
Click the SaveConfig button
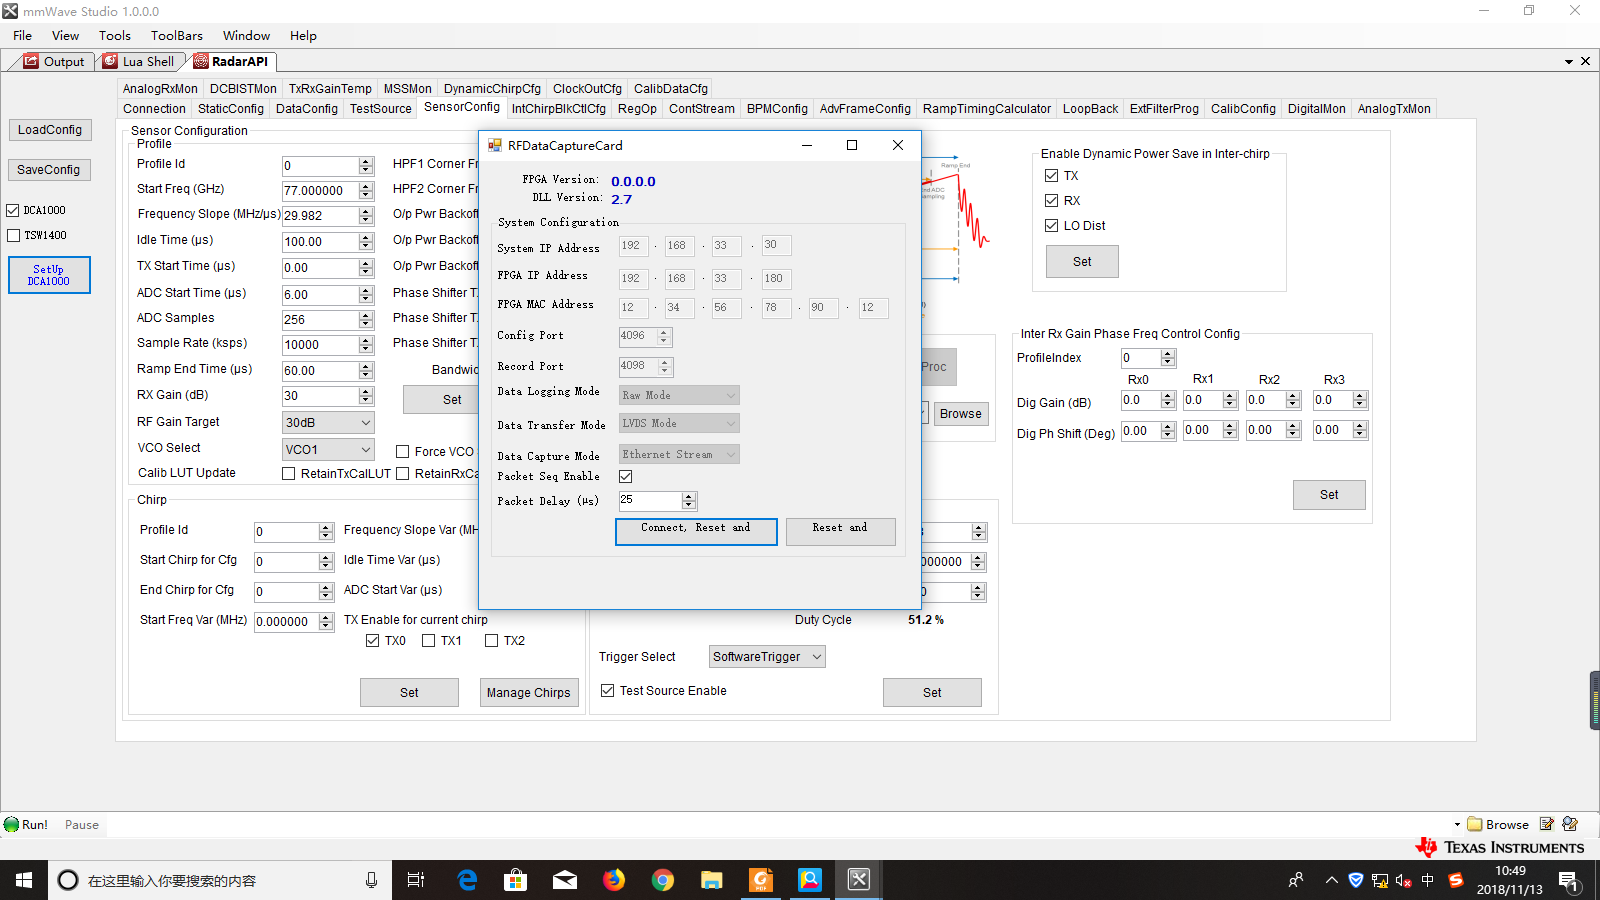pyautogui.click(x=49, y=170)
